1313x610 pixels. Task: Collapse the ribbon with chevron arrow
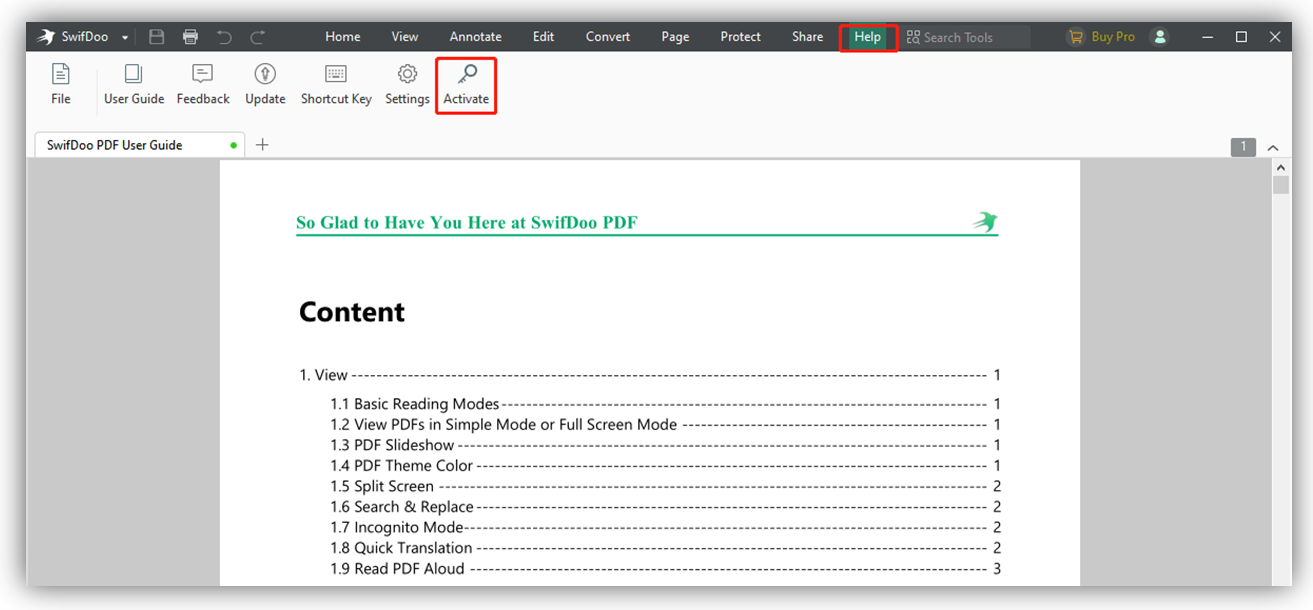[1273, 148]
